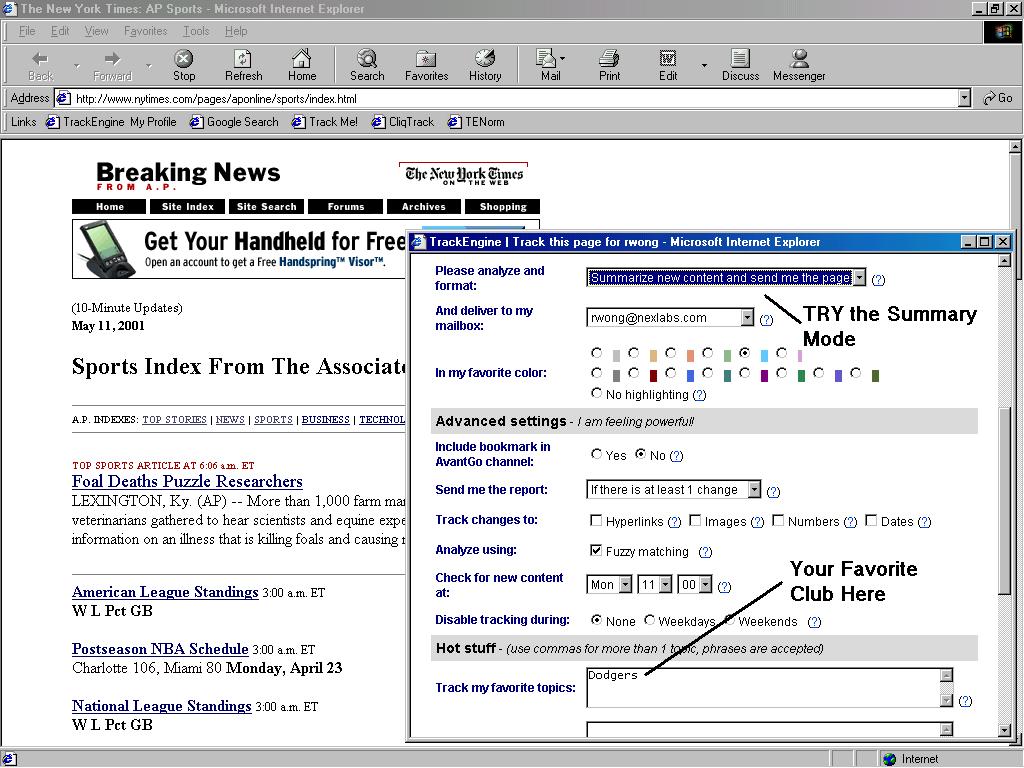Open the Send me the report dropdown

point(754,489)
